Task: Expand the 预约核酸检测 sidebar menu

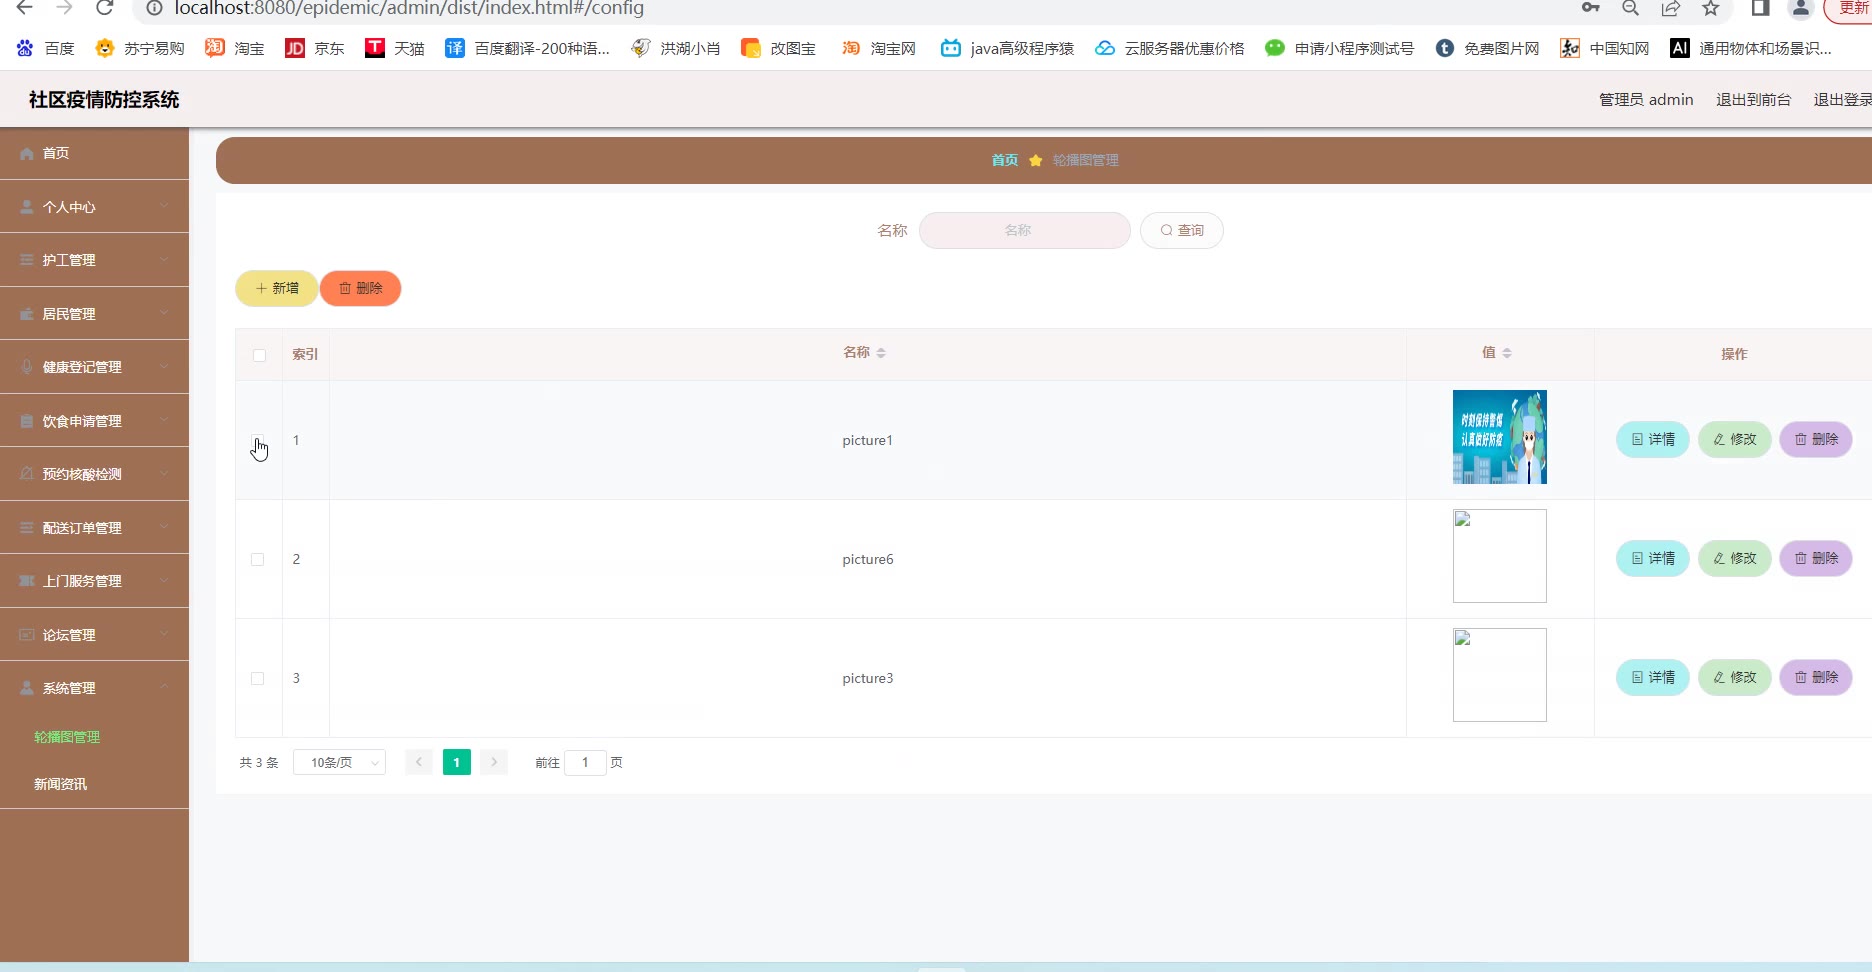Action: click(94, 474)
